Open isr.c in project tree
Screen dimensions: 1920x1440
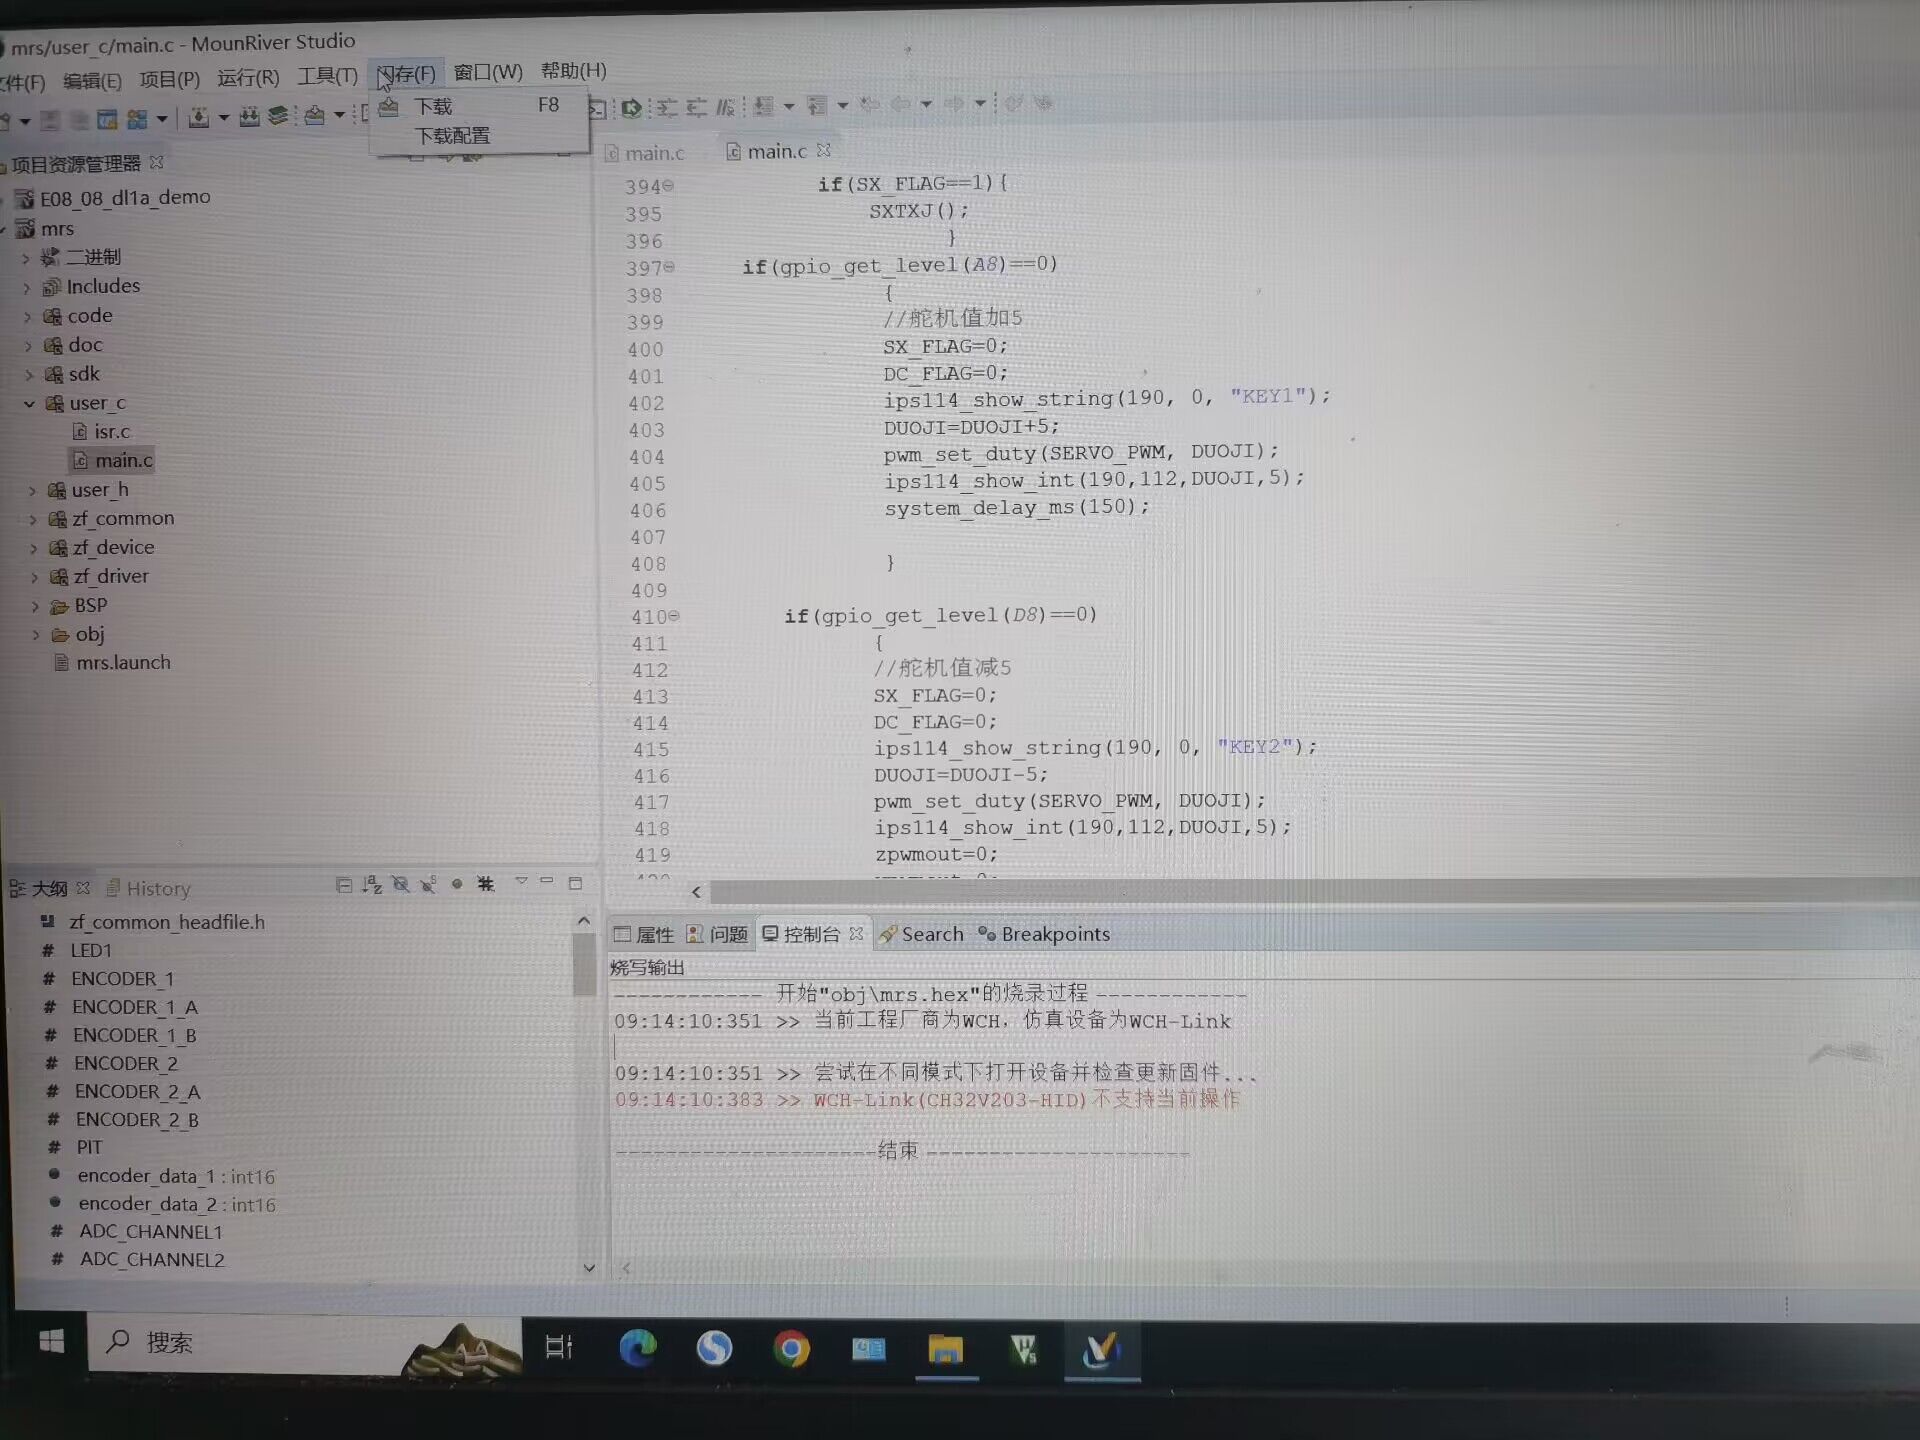tap(102, 432)
